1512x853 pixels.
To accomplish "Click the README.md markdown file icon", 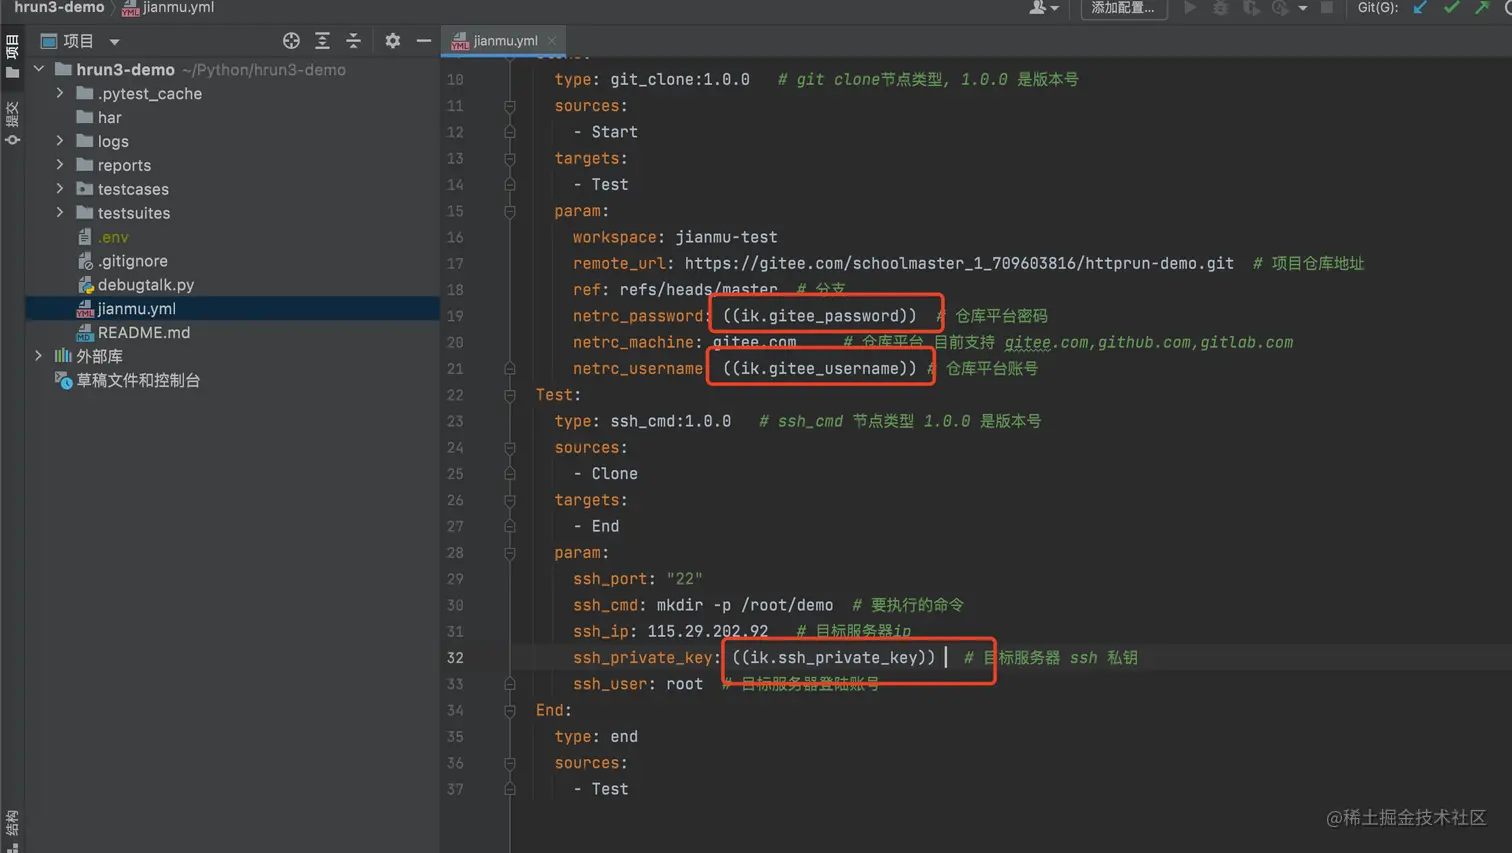I will pos(85,333).
